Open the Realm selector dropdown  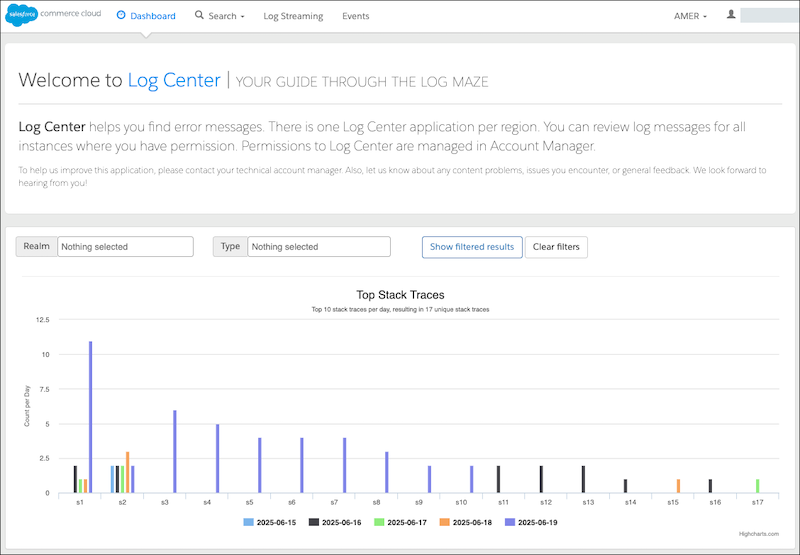point(126,246)
